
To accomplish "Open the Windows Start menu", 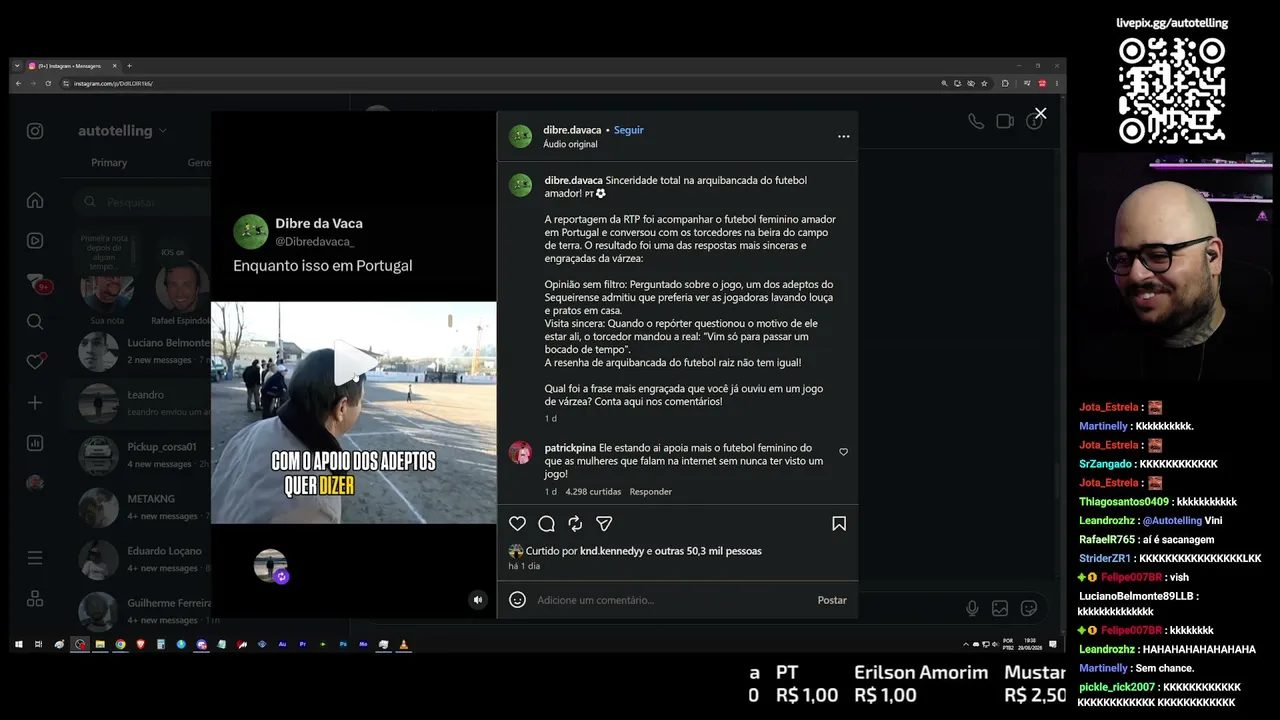I will (18, 645).
